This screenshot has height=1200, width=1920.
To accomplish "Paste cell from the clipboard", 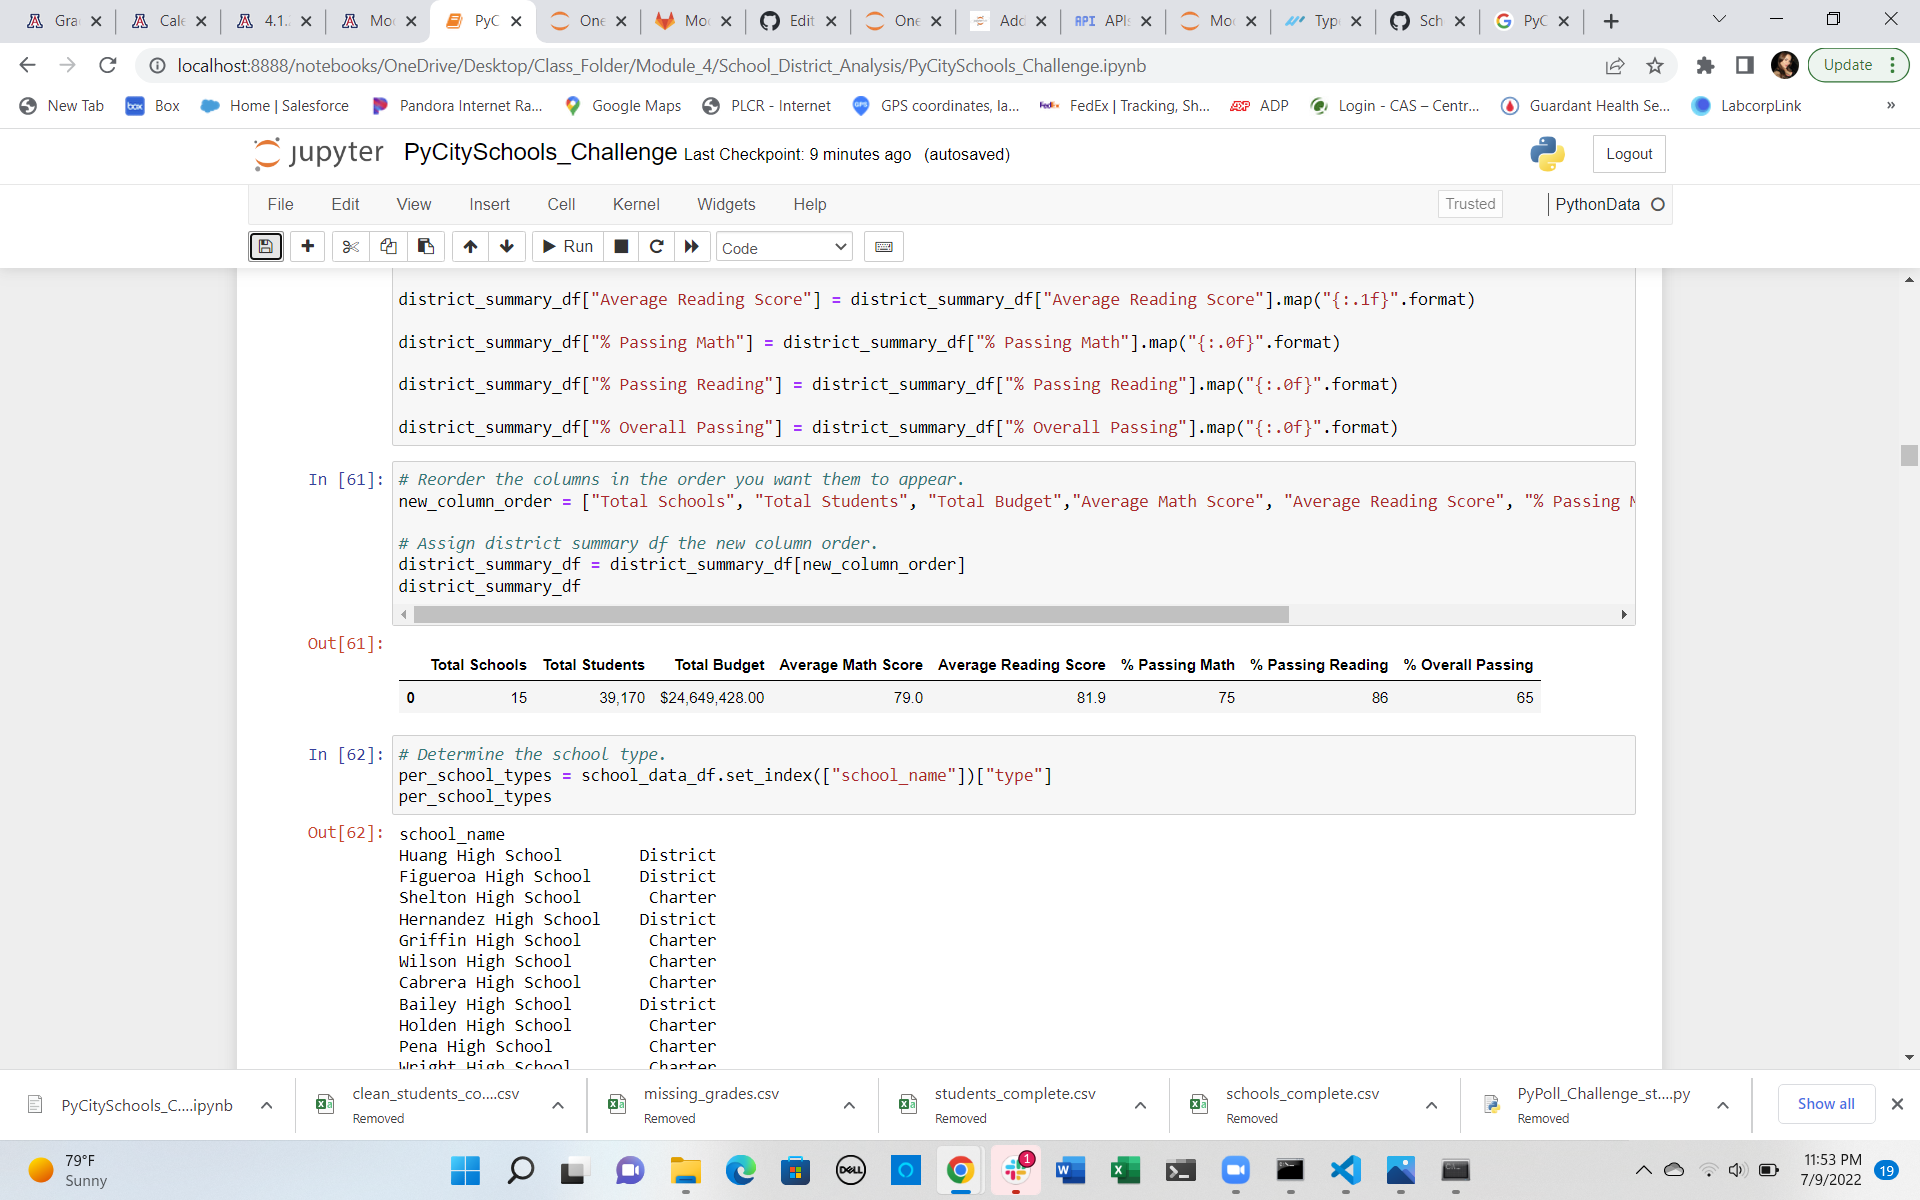I will coord(425,246).
